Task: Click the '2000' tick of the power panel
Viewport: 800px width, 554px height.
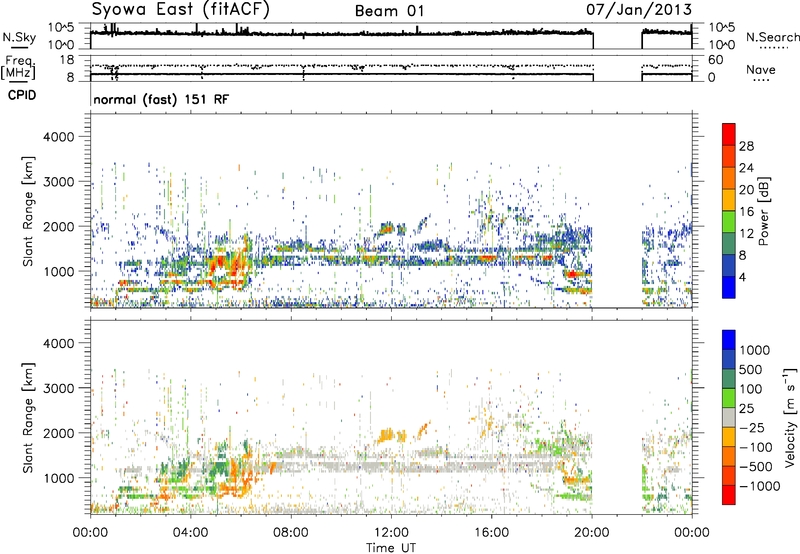Action: pos(60,226)
